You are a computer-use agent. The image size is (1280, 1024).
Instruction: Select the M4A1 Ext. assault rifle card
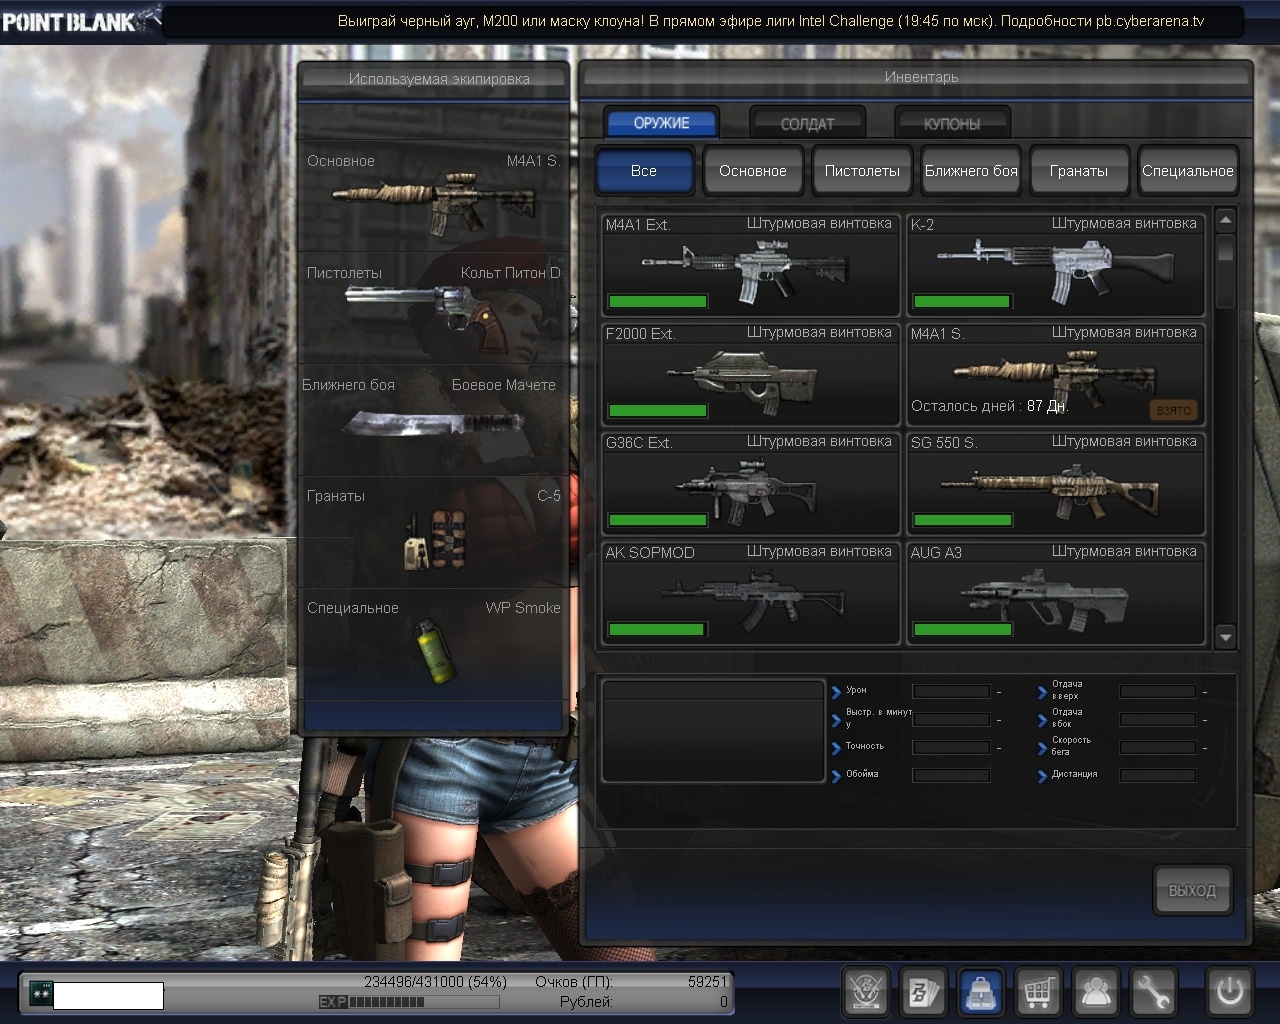pyautogui.click(x=751, y=264)
